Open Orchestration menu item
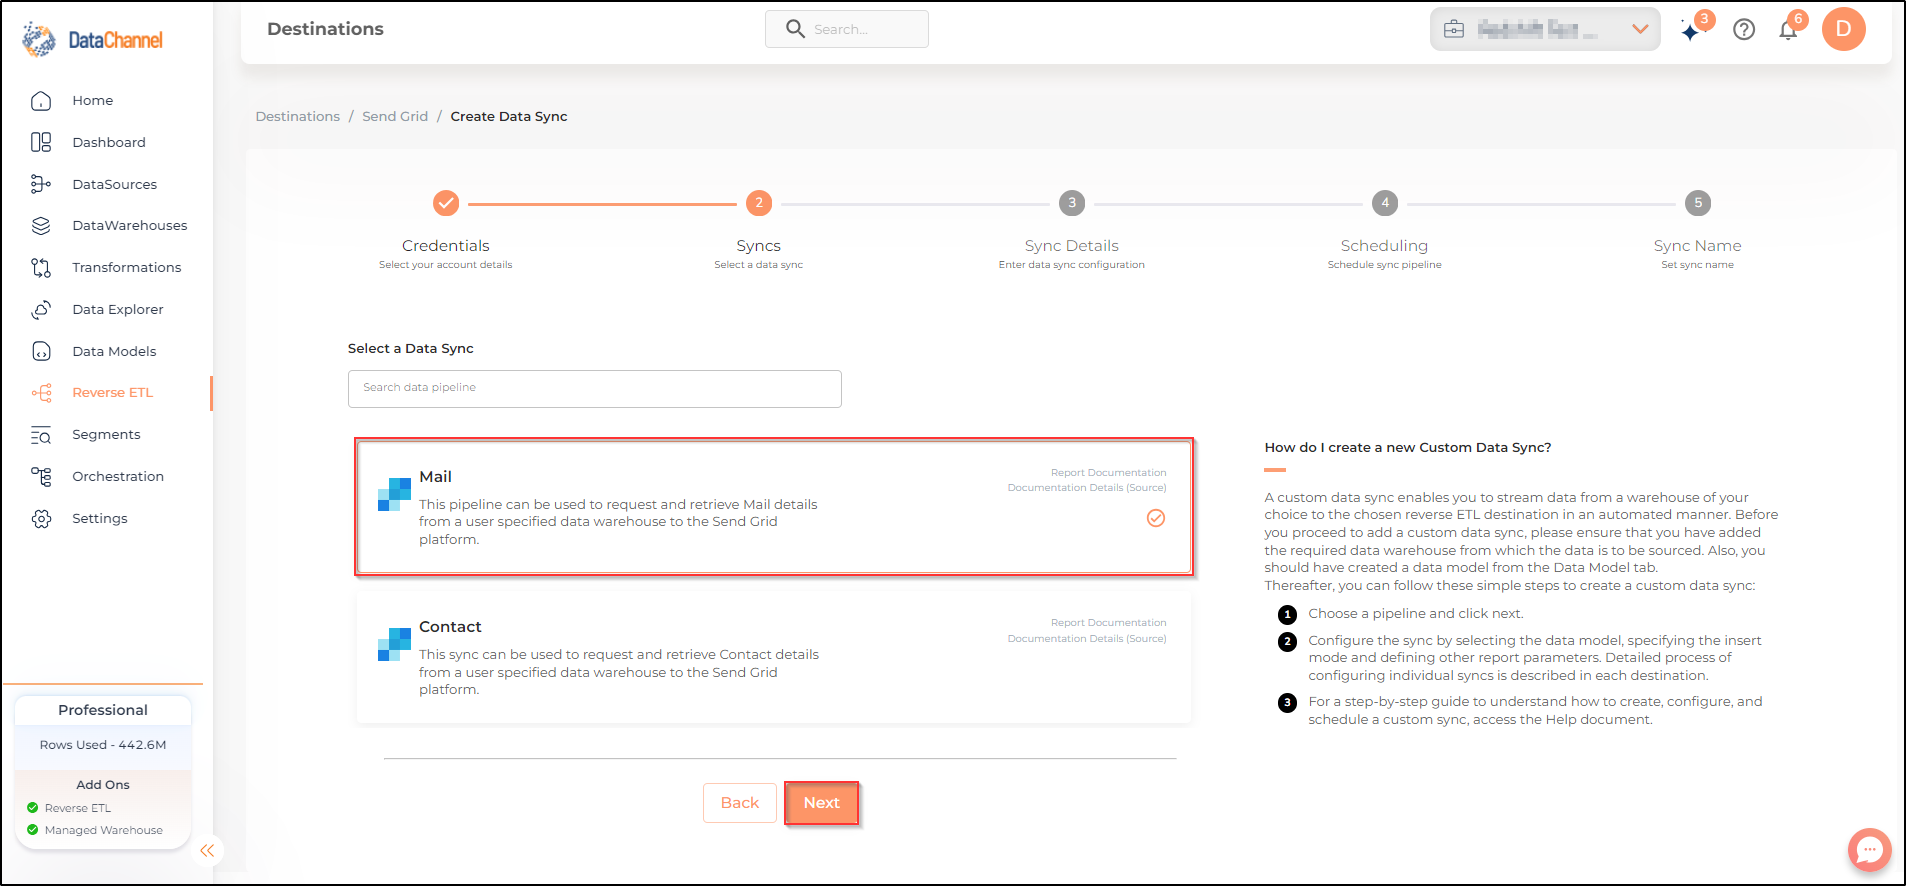This screenshot has height=886, width=1906. pos(118,476)
